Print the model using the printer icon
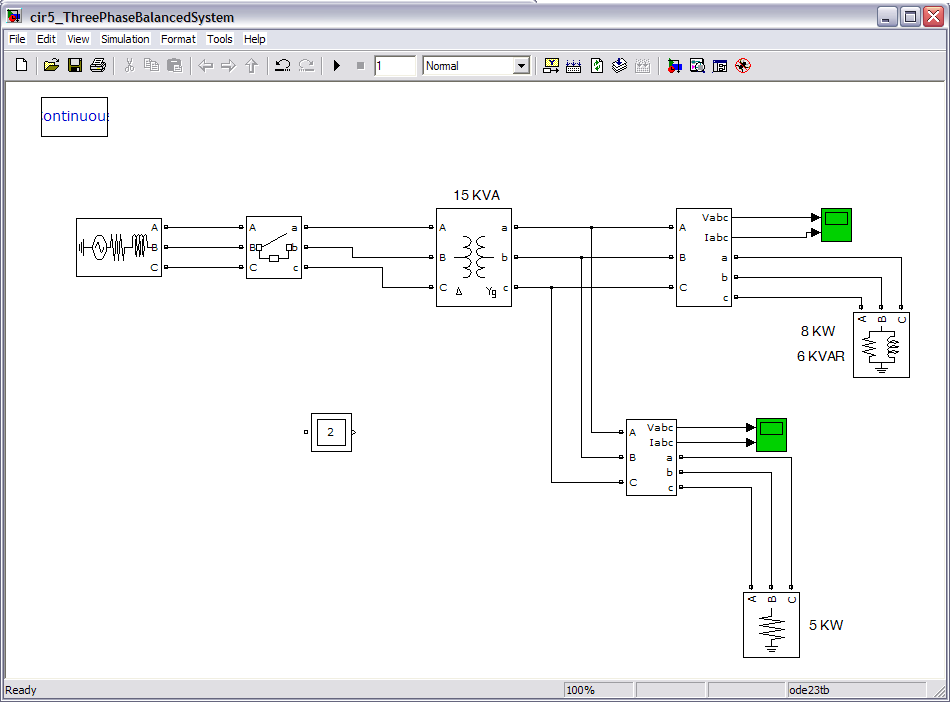950x702 pixels. coord(97,66)
